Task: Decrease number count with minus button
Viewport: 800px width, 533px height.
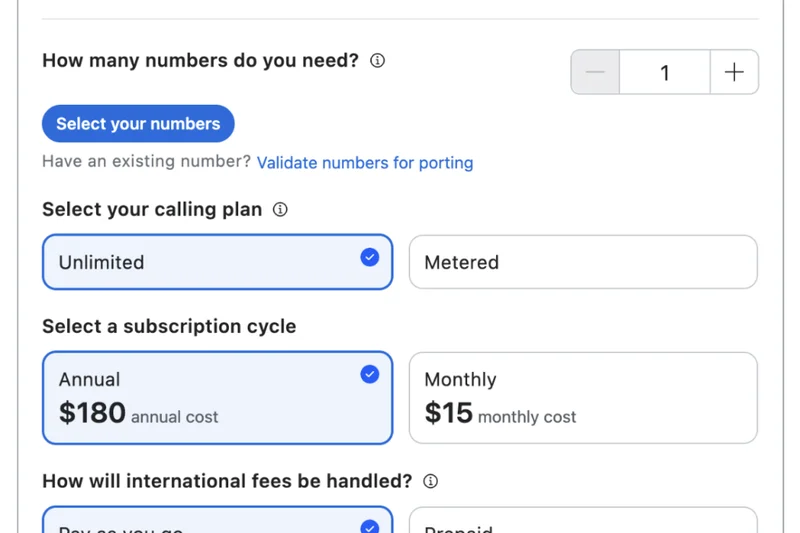Action: tap(595, 72)
